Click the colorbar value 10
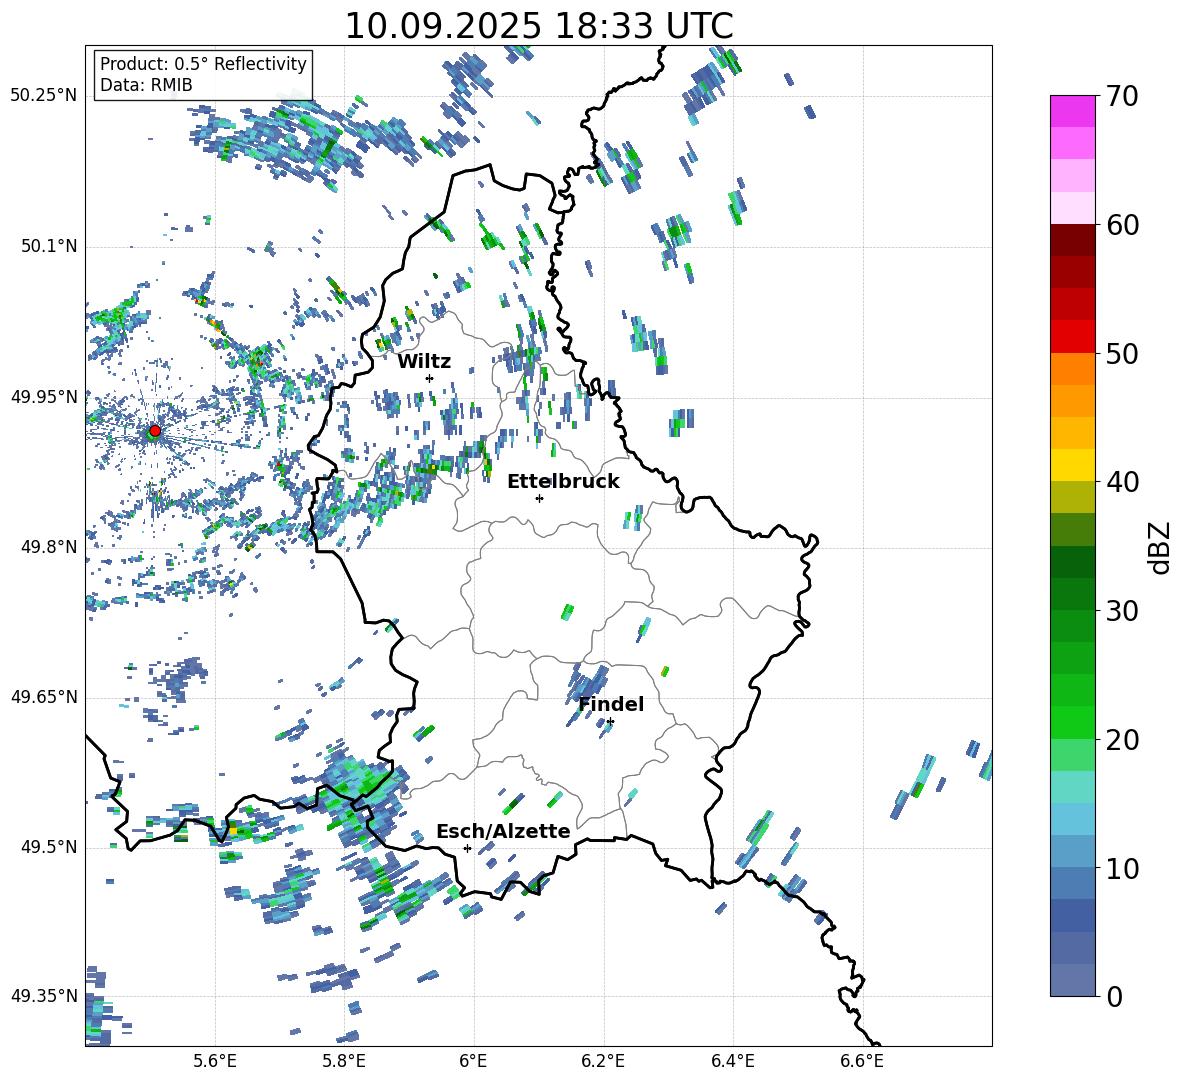The height and width of the screenshot is (1081, 1184). coord(1122,868)
